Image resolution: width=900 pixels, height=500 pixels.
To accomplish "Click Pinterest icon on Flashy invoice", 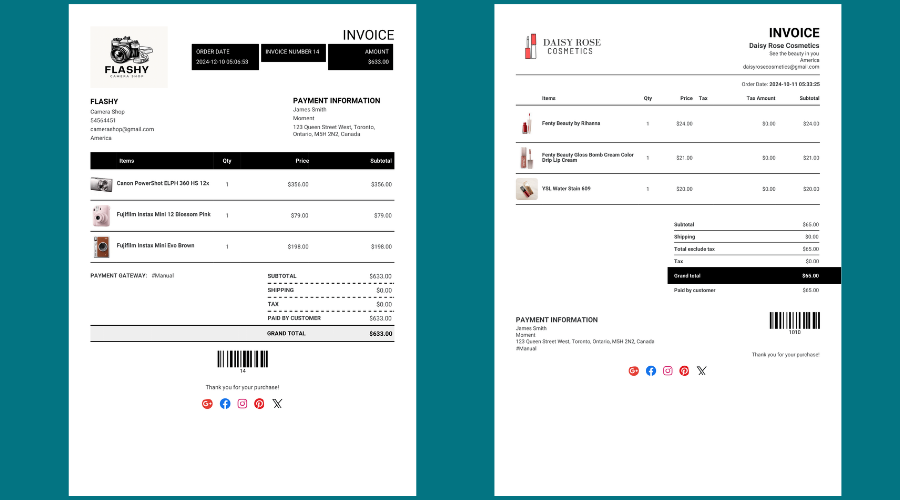I will pyautogui.click(x=259, y=404).
